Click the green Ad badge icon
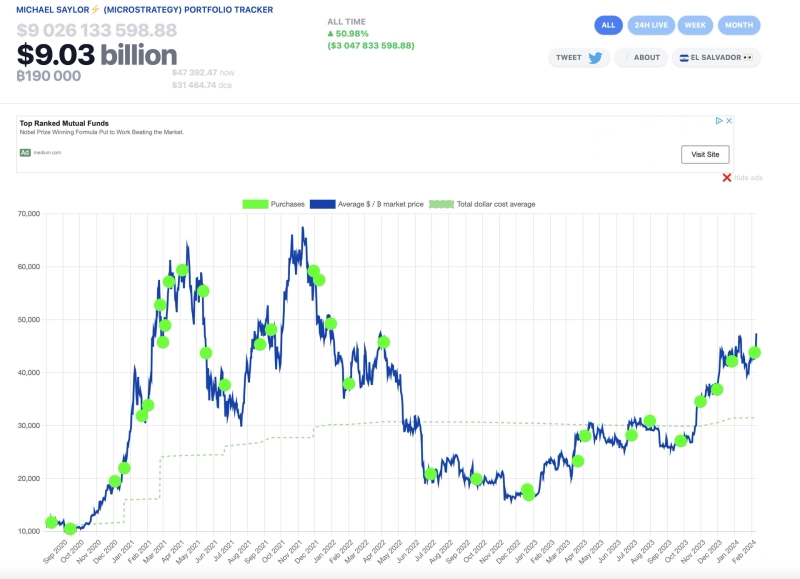 click(25, 152)
